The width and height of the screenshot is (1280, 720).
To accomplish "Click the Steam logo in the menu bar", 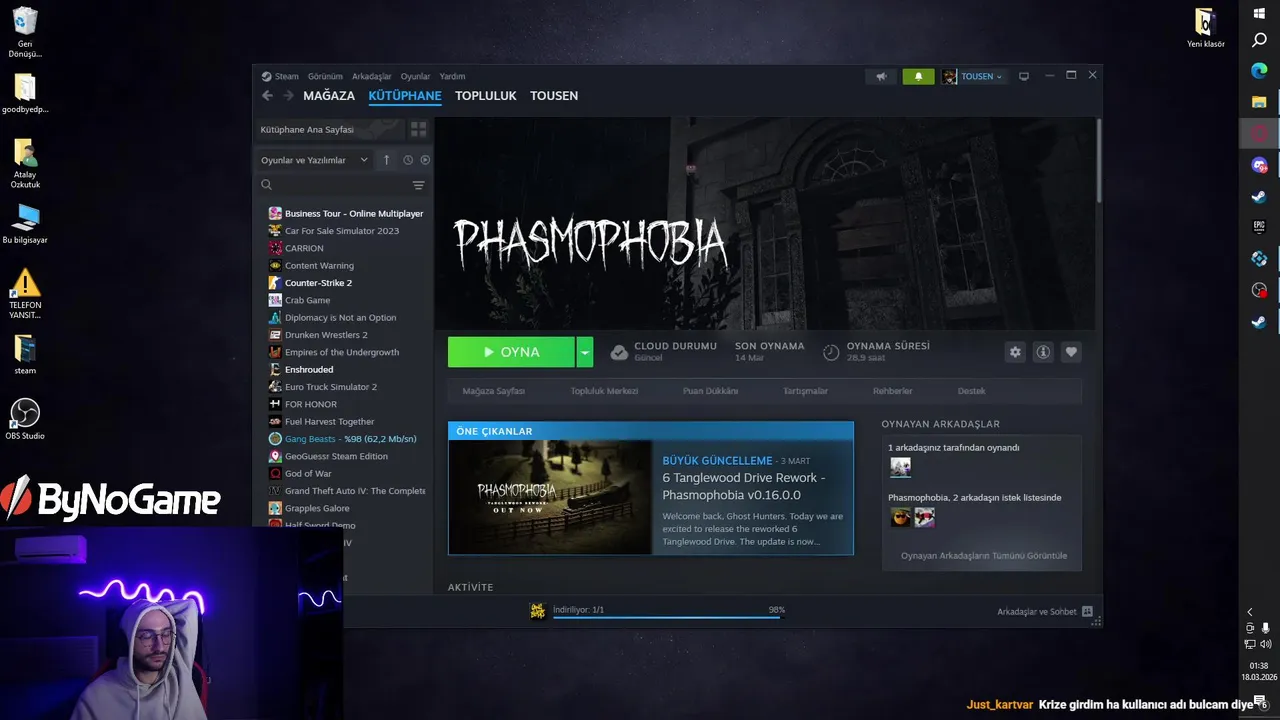I will 267,76.
